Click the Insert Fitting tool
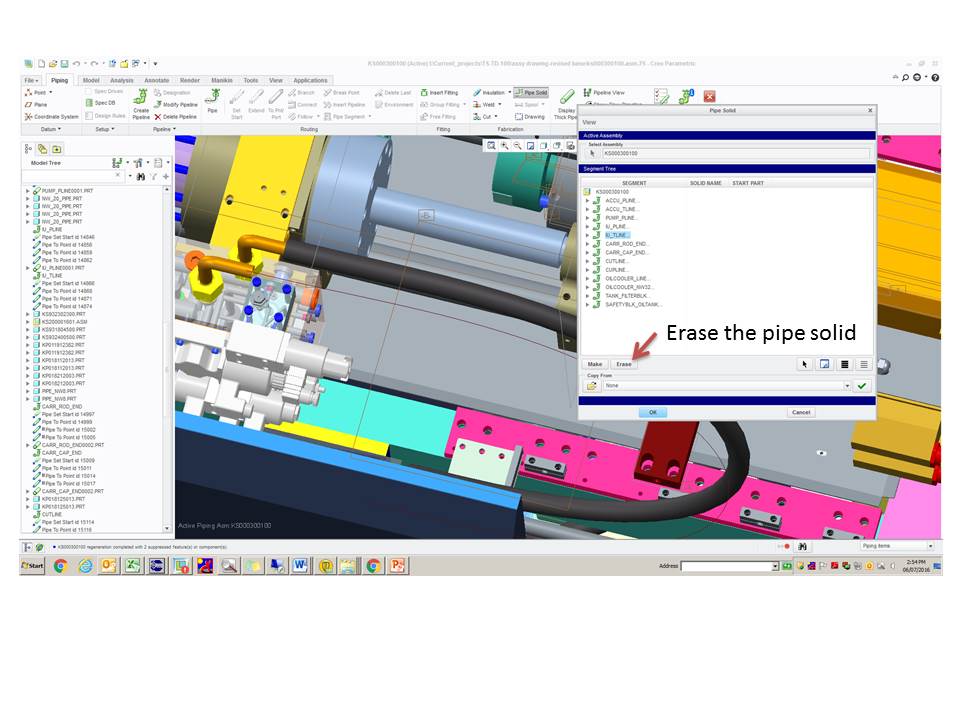The image size is (960, 720). (440, 92)
